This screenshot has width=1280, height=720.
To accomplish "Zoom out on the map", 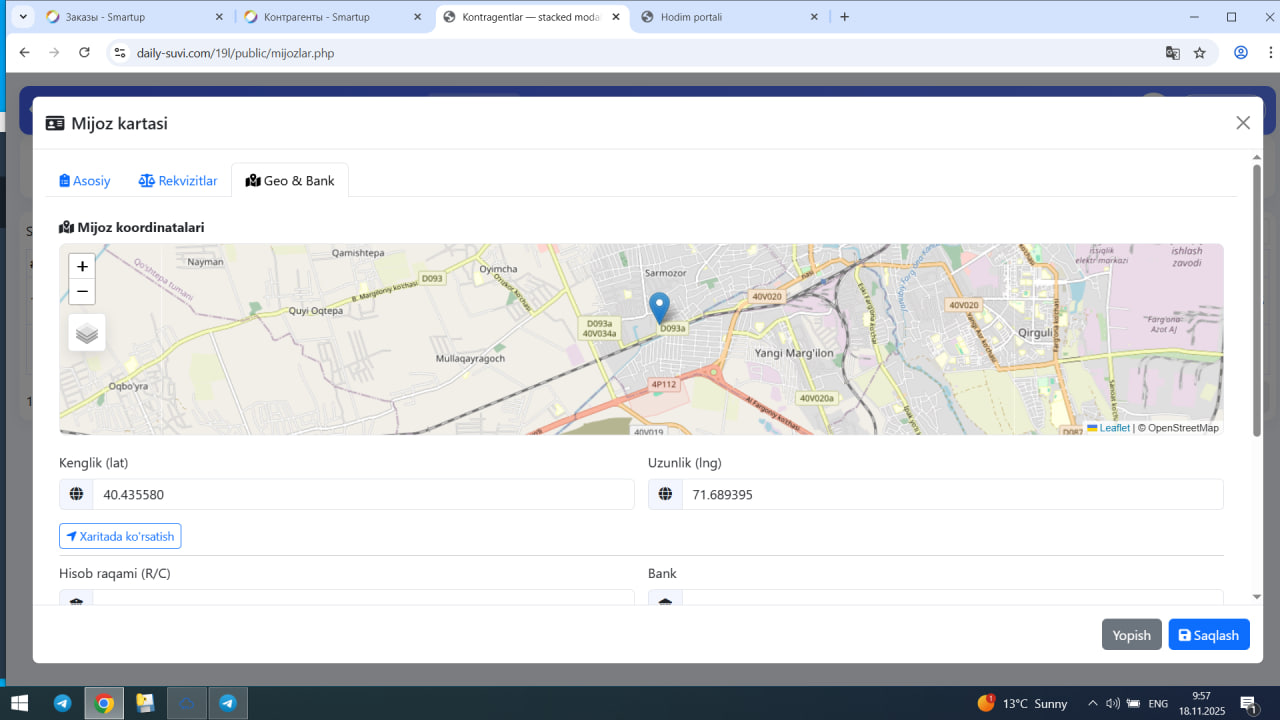I will (82, 292).
